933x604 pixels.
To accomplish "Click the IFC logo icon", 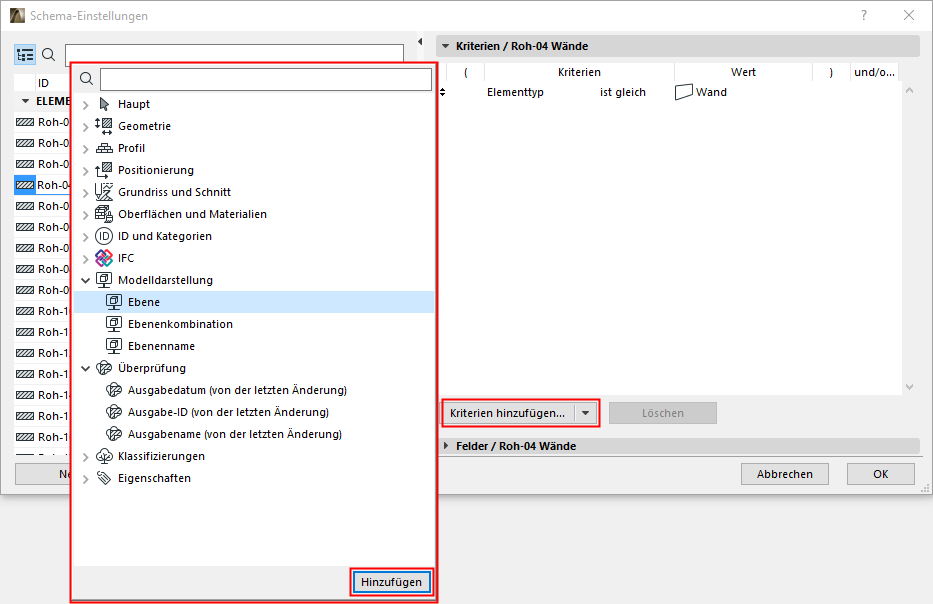I will (x=104, y=258).
